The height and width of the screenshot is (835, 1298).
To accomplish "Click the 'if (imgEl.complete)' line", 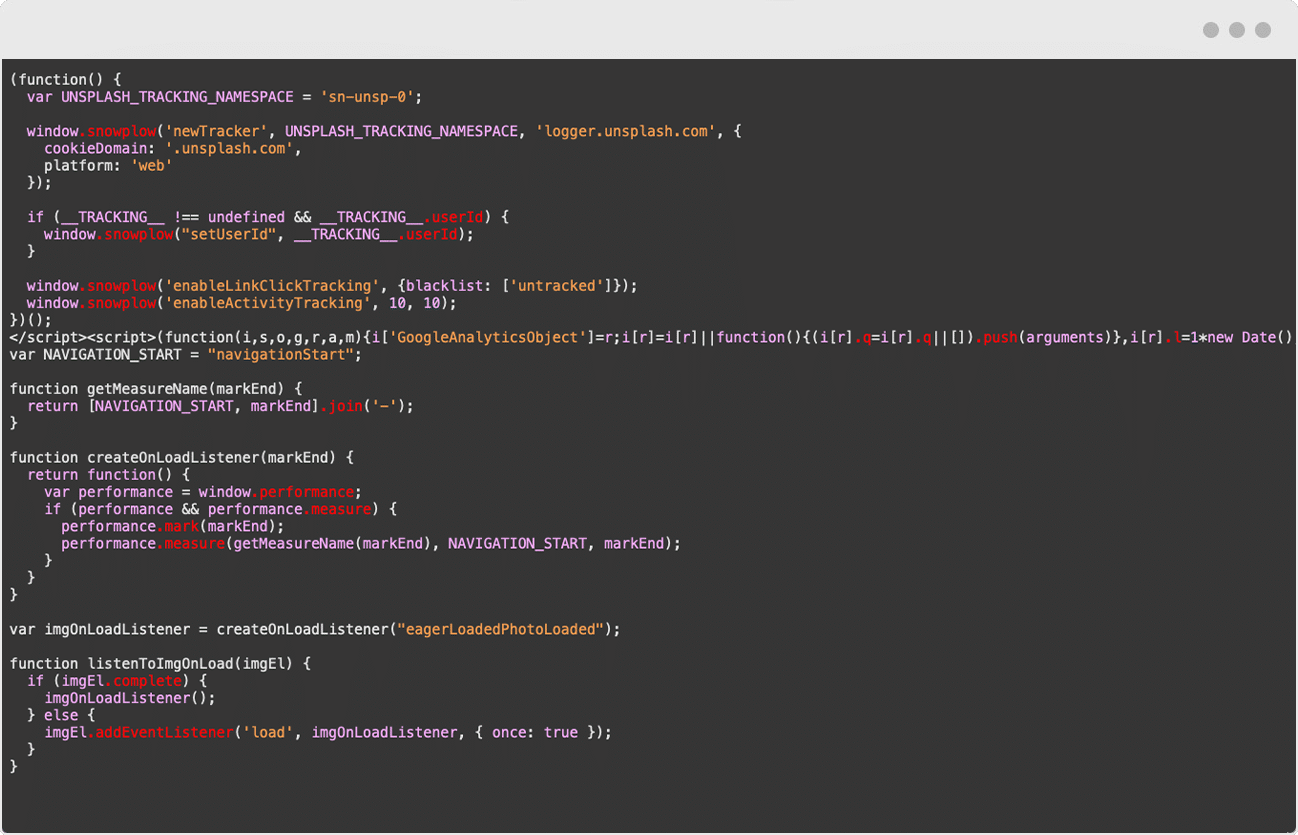I will pos(117,681).
